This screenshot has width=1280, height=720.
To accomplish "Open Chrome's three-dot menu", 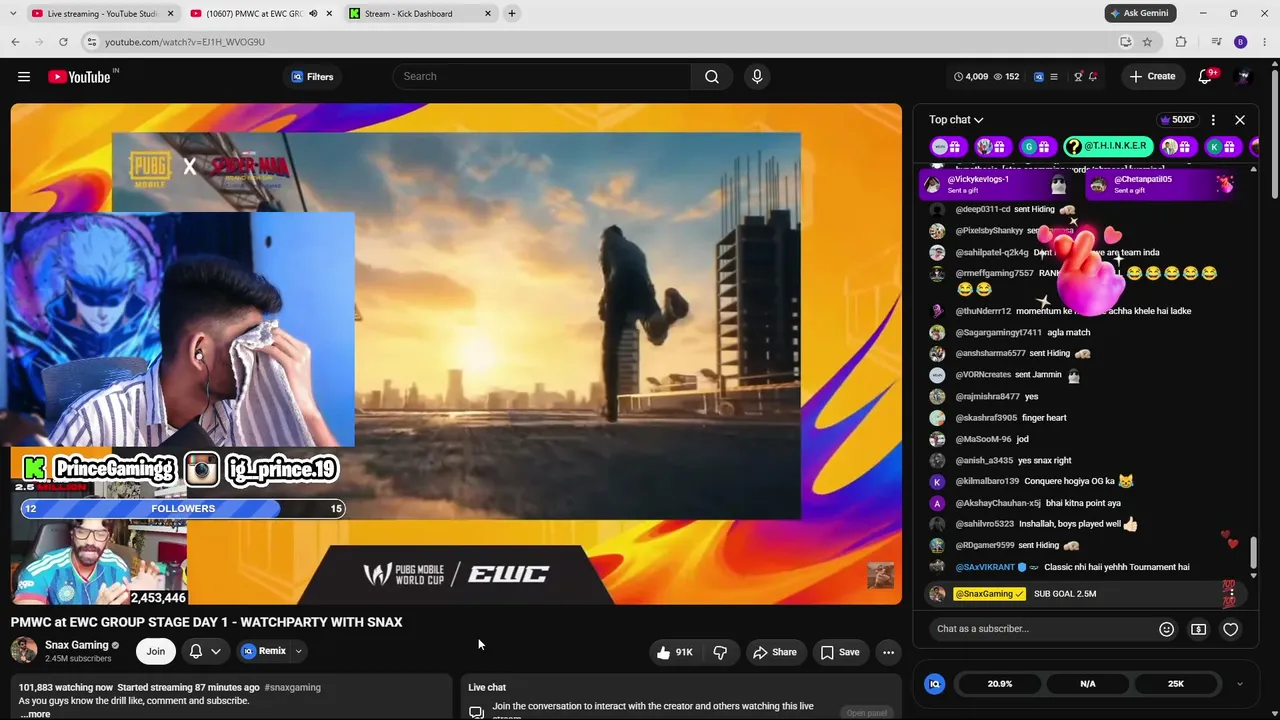I will 1265,42.
